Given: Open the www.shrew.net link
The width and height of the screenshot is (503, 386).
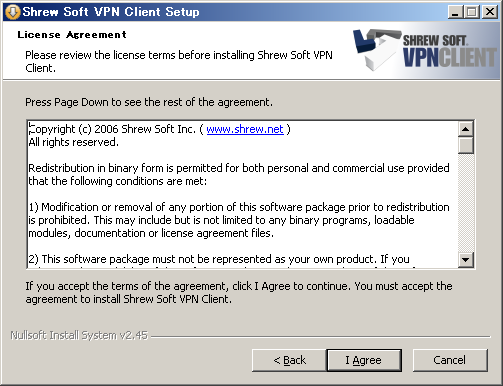Looking at the screenshot, I should (245, 129).
